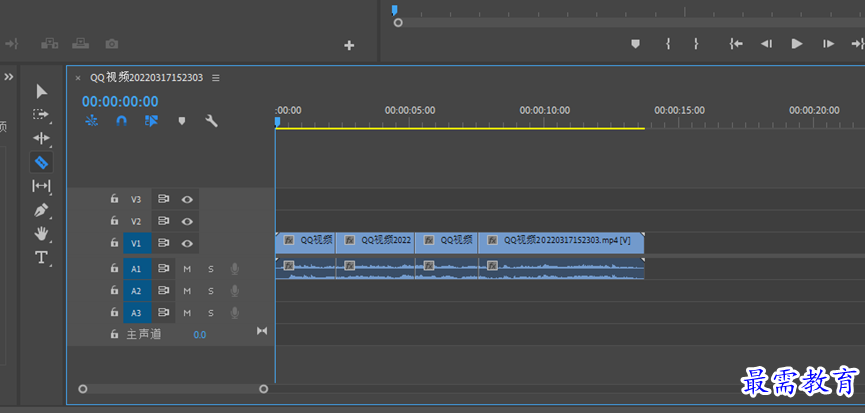This screenshot has height=413, width=865.
Task: Toggle lock on 主声道 master track
Action: 114,334
